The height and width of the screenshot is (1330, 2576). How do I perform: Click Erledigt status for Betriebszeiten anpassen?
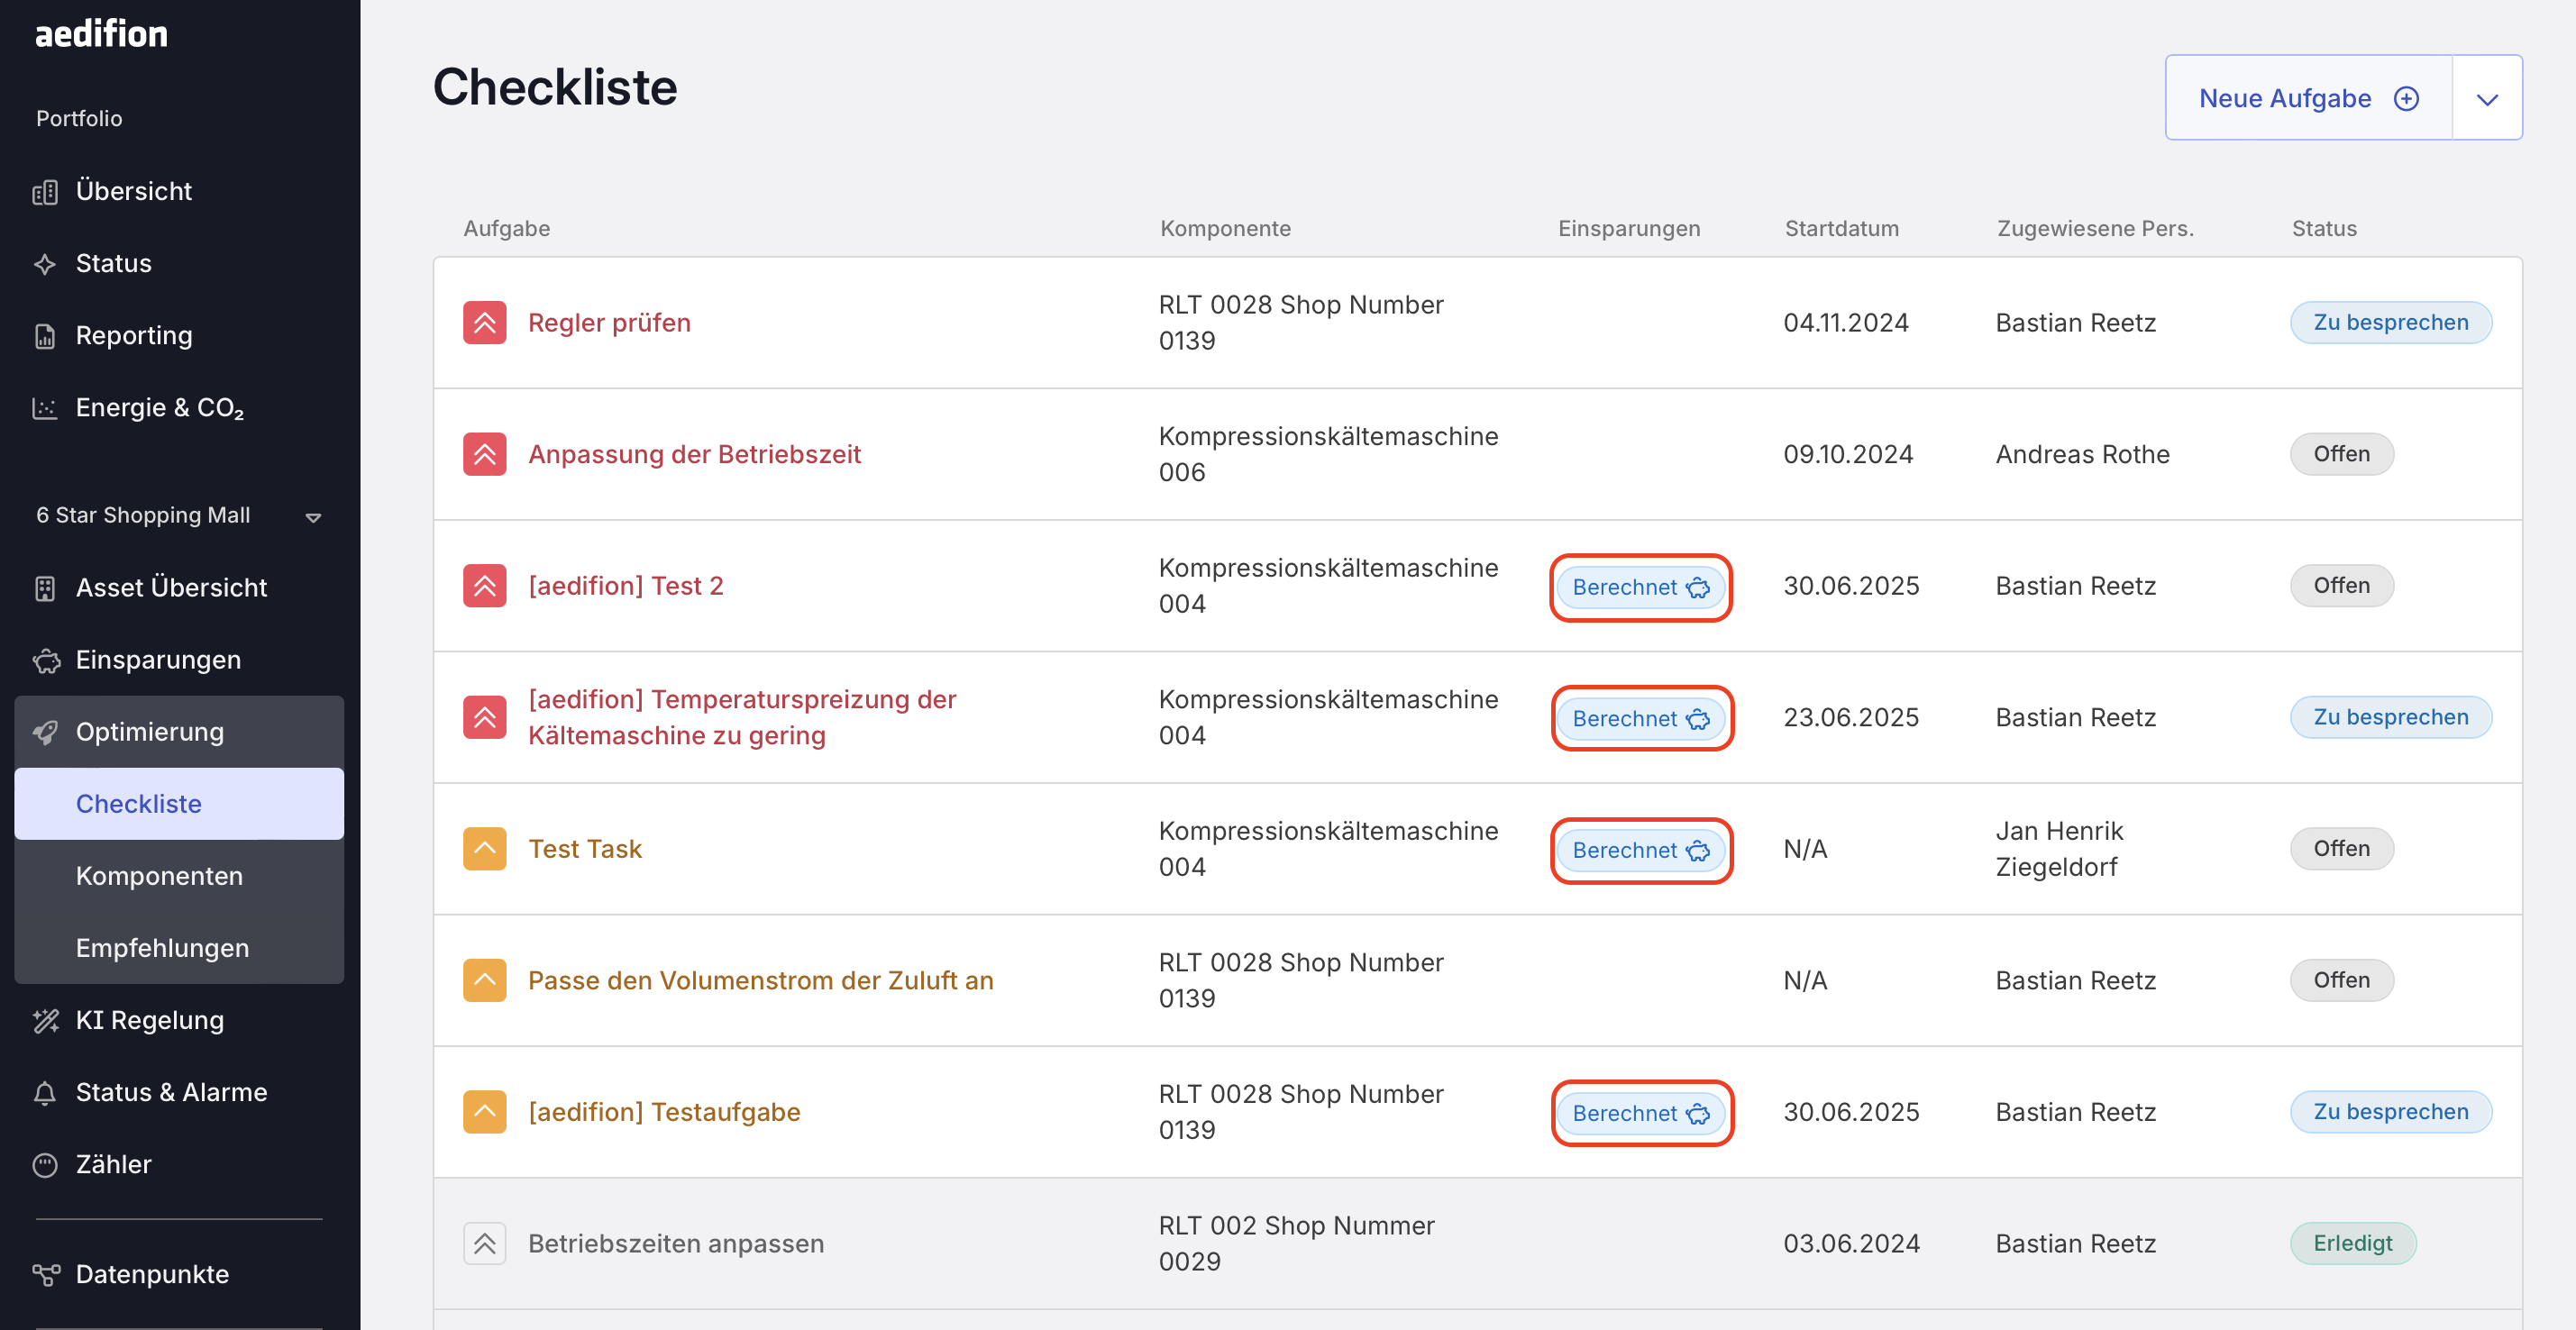point(2352,1243)
